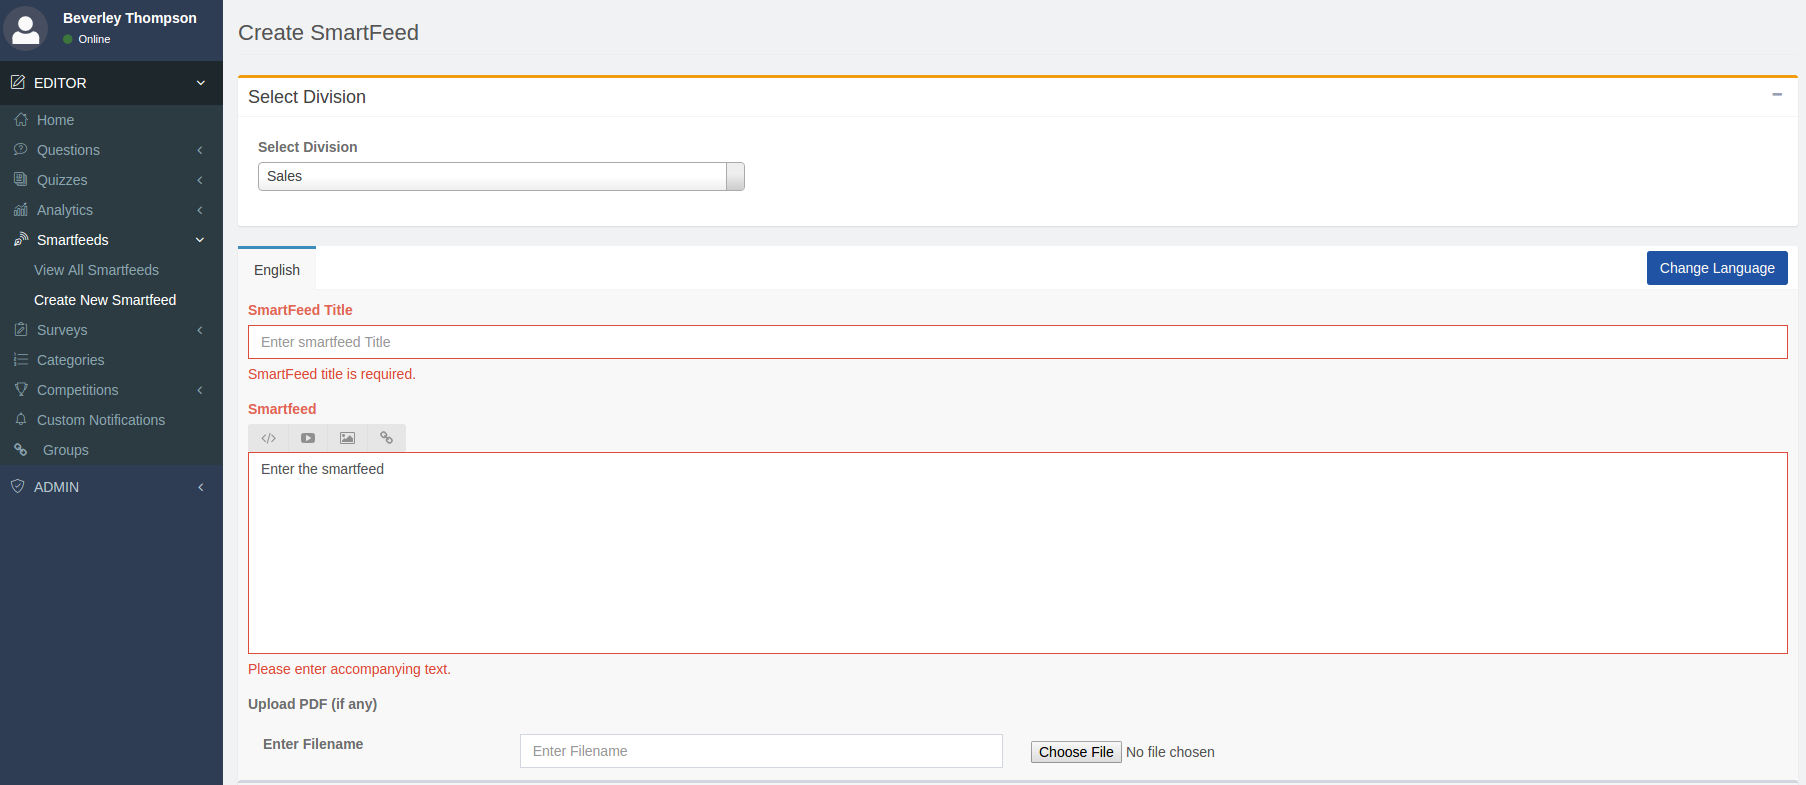The image size is (1806, 785).
Task: Insert a video using the editor toolbar
Action: [x=308, y=438]
